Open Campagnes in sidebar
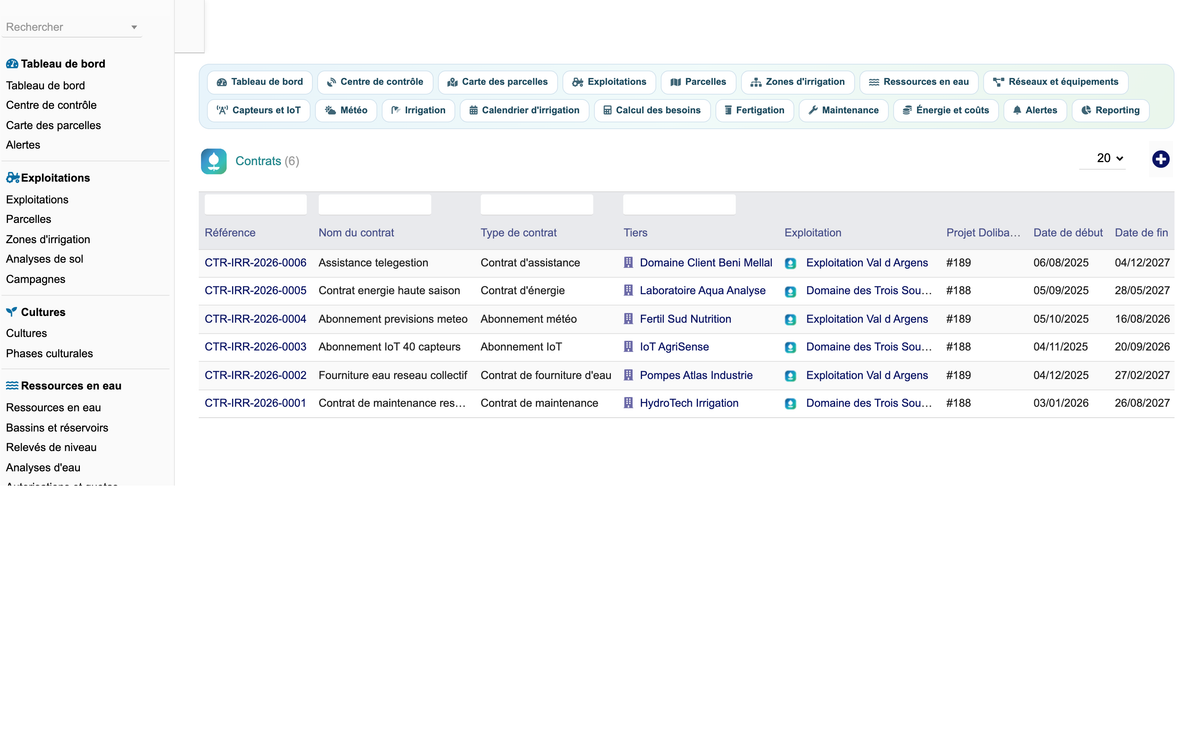Screen dimensions: 1200x743 [x=36, y=279]
